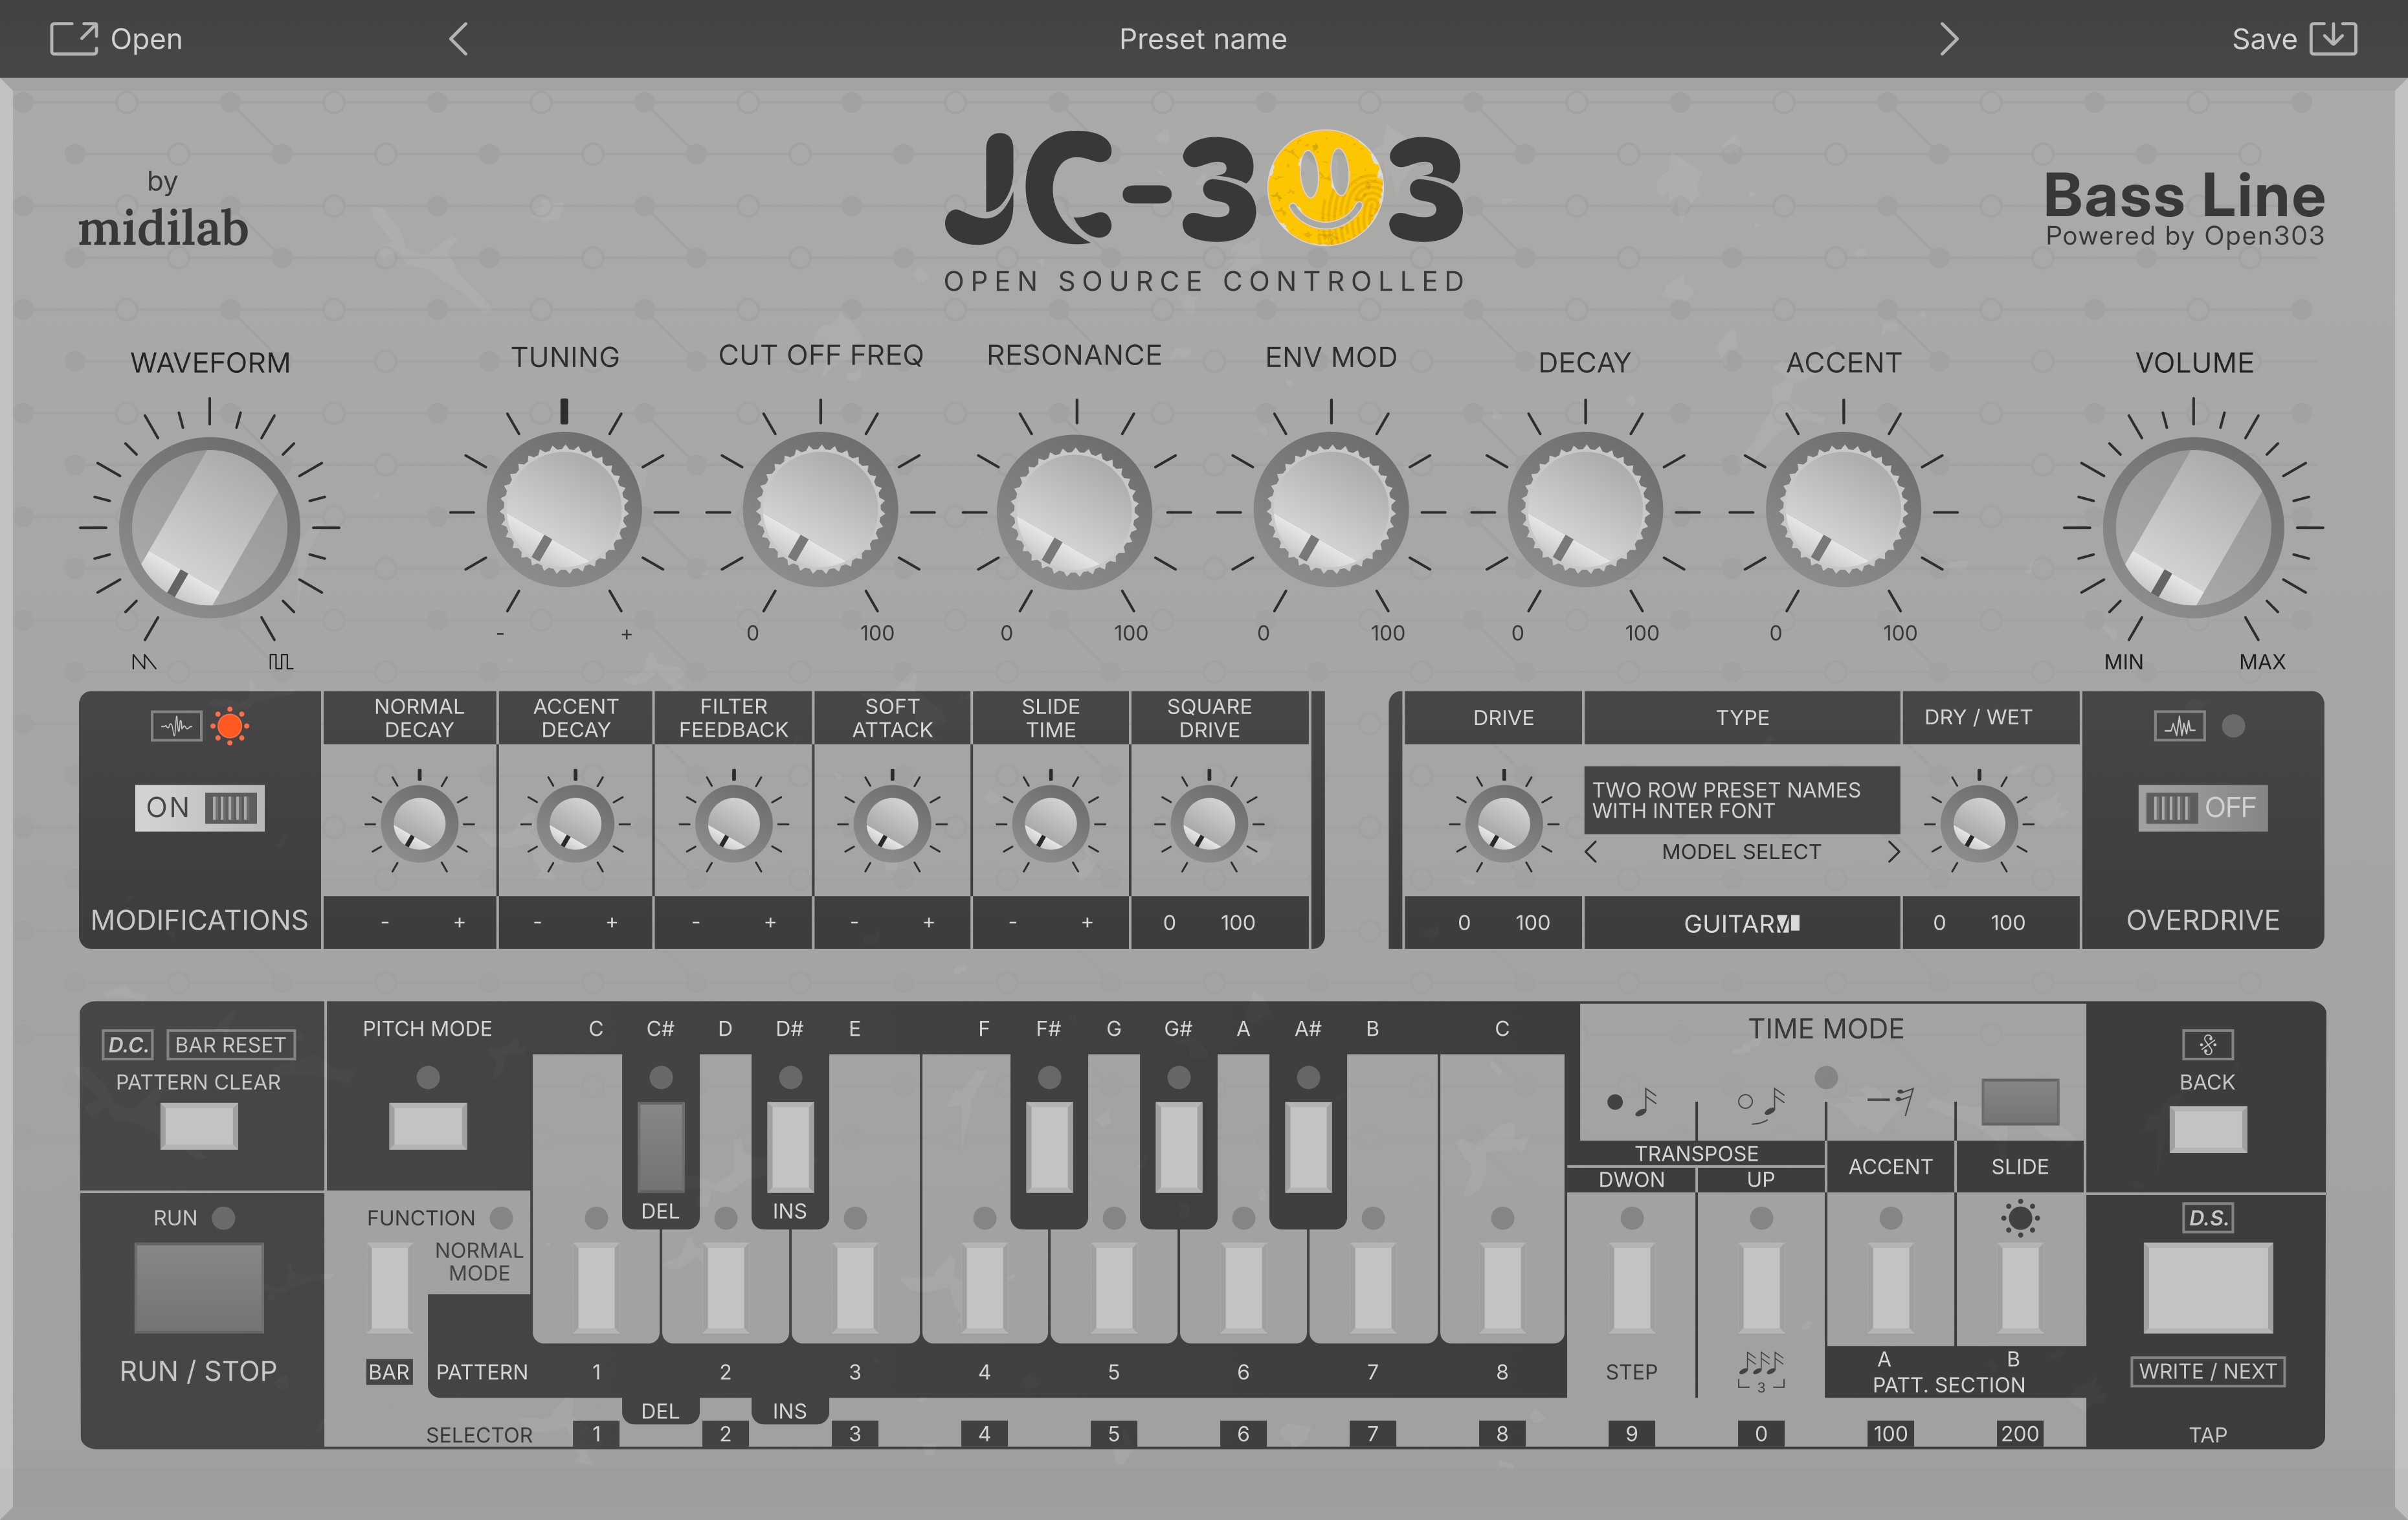Select previous overdrive model arrow
Screen dimensions: 2408x1520
click(x=1591, y=852)
